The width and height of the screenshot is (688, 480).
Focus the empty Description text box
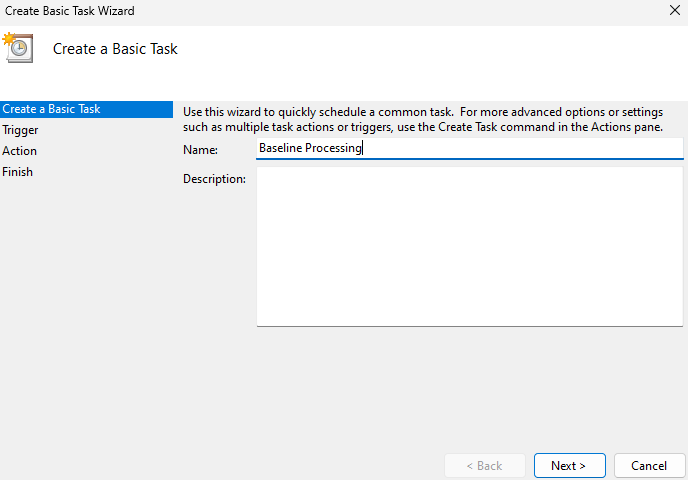pos(469,247)
